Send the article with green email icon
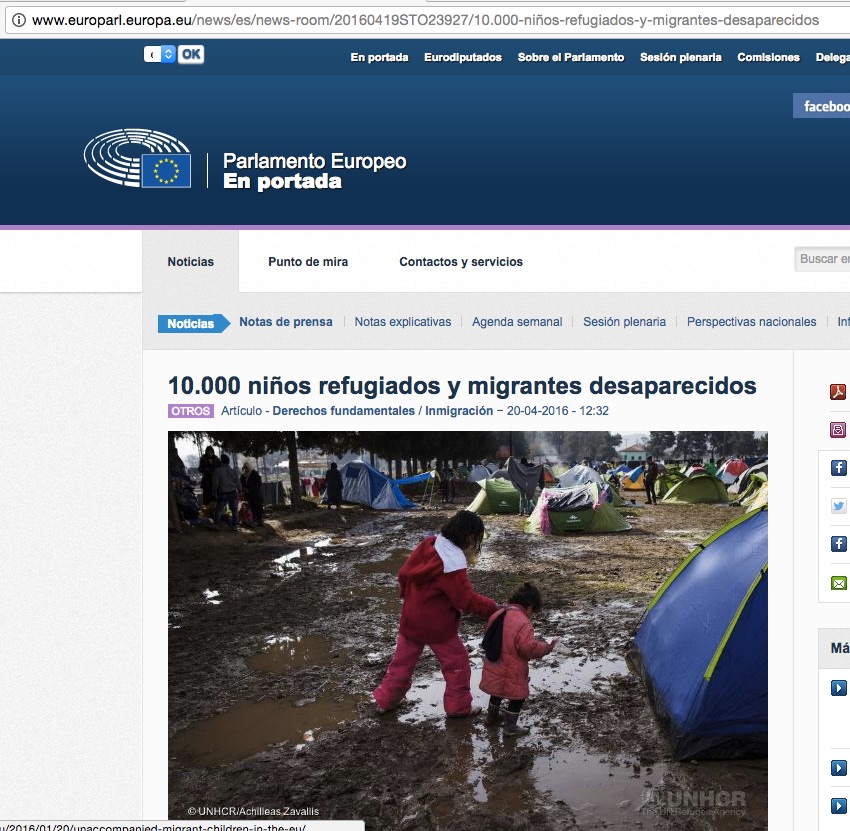Viewport: 850px width, 831px height. [838, 582]
